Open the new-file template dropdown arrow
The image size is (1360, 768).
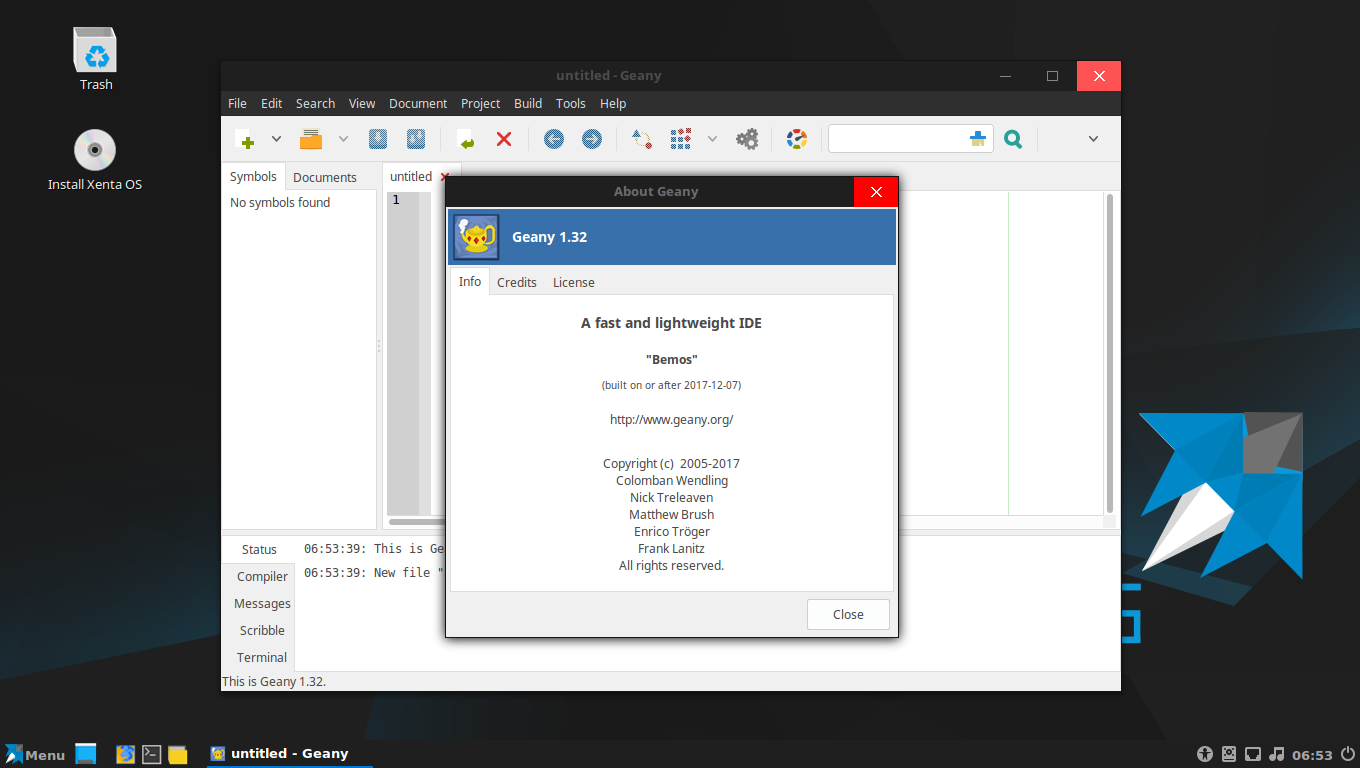(x=277, y=139)
